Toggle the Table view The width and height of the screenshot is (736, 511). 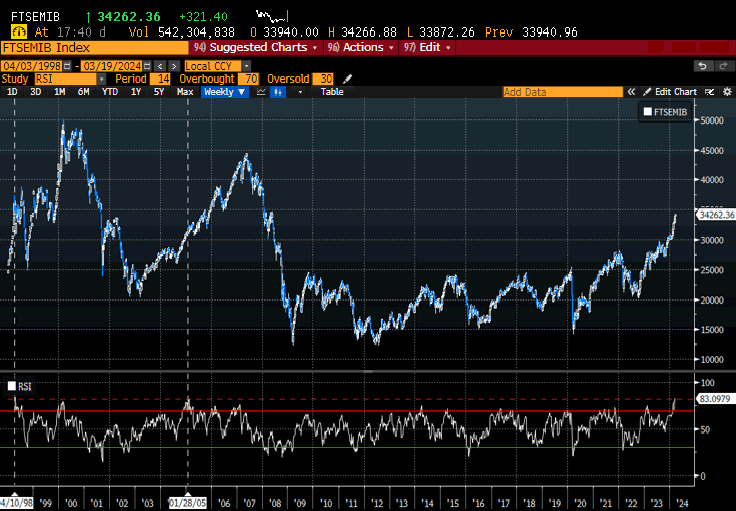pos(332,91)
